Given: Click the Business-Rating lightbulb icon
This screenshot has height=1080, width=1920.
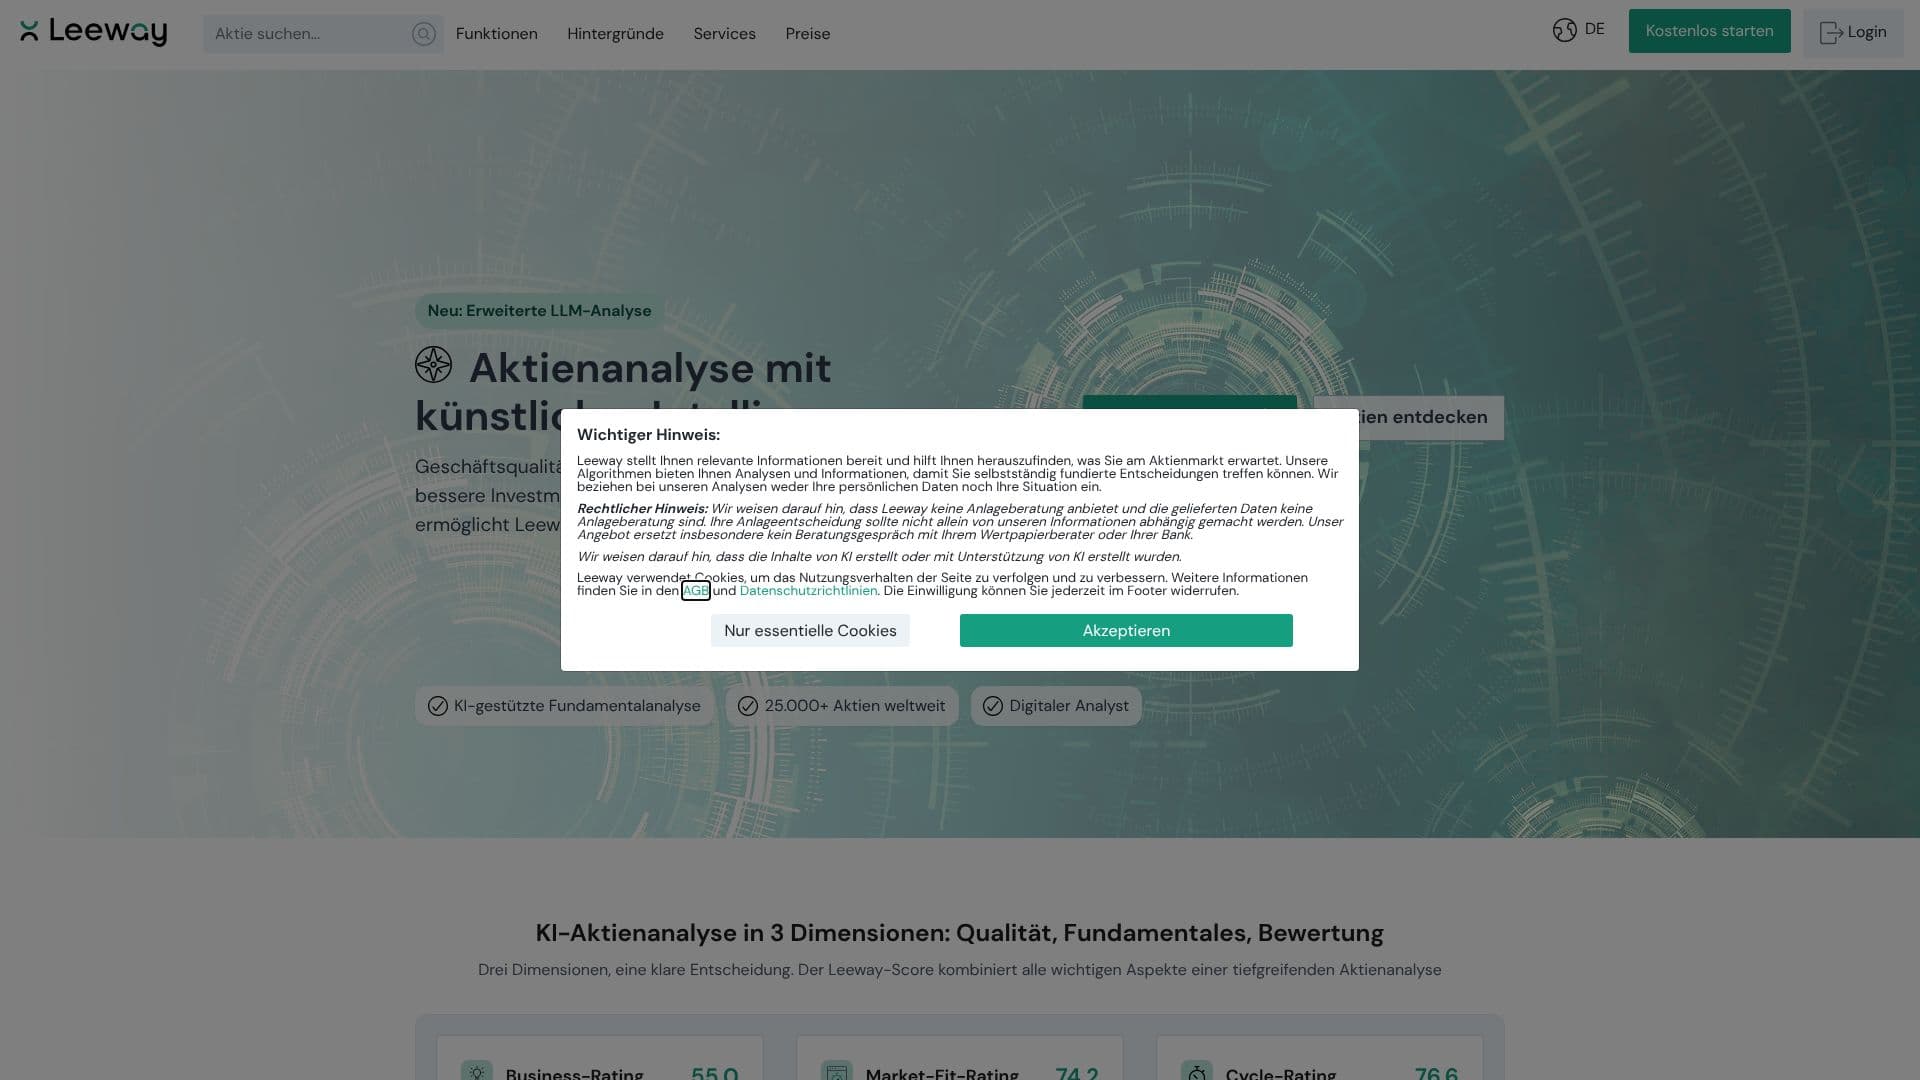Looking at the screenshot, I should coord(477,1072).
